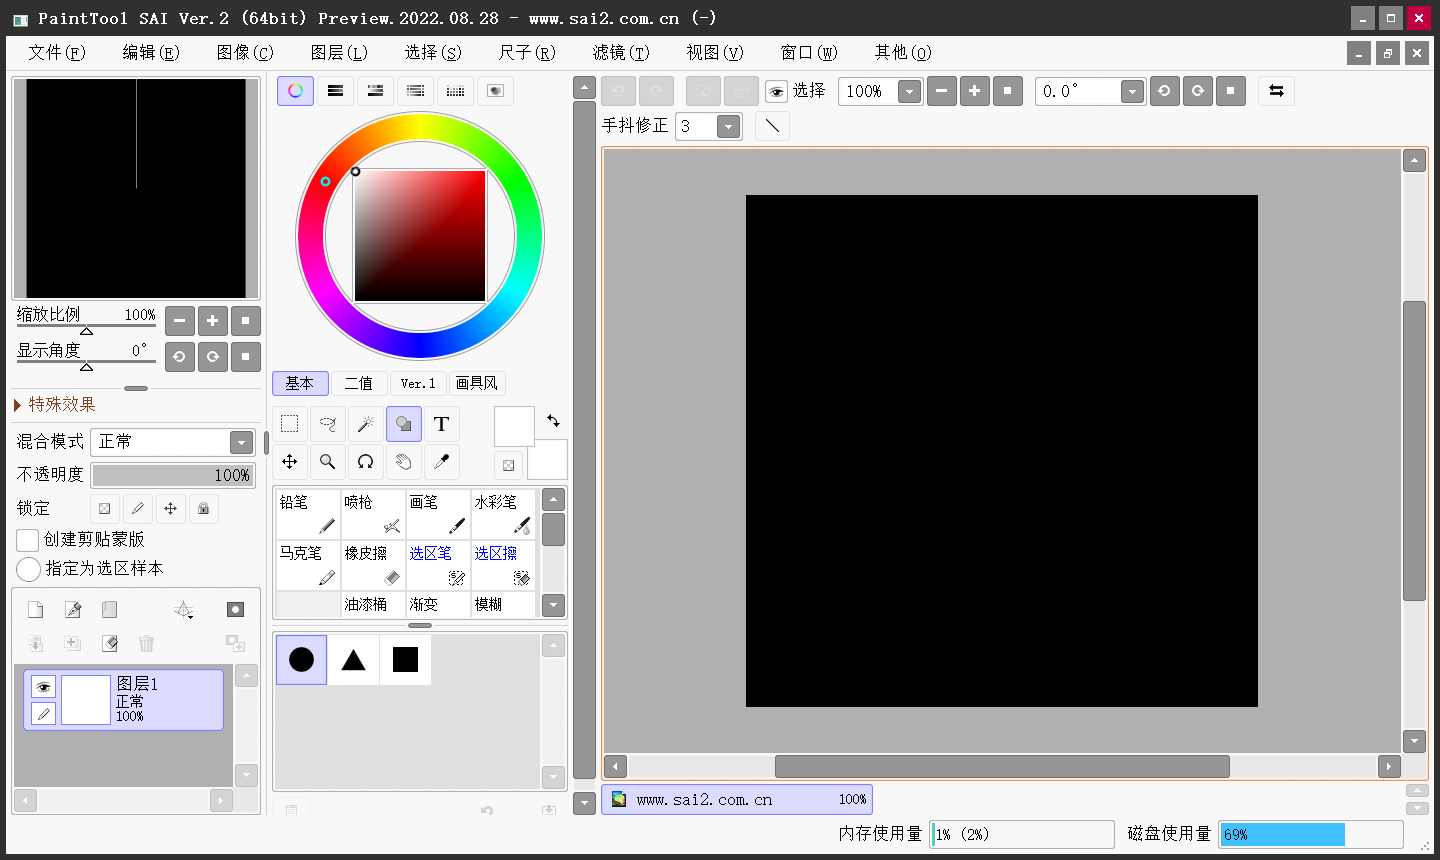The width and height of the screenshot is (1440, 860).
Task: Toggle the scratchpad panel display
Action: [x=495, y=91]
